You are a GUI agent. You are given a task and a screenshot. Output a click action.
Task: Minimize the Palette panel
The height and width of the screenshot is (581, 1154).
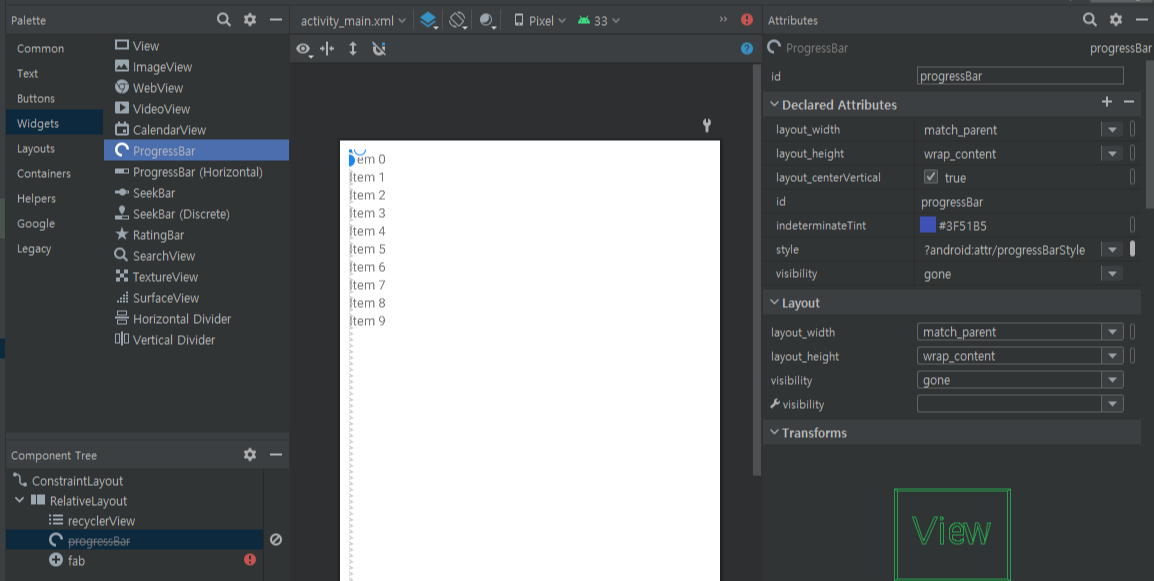pos(276,20)
